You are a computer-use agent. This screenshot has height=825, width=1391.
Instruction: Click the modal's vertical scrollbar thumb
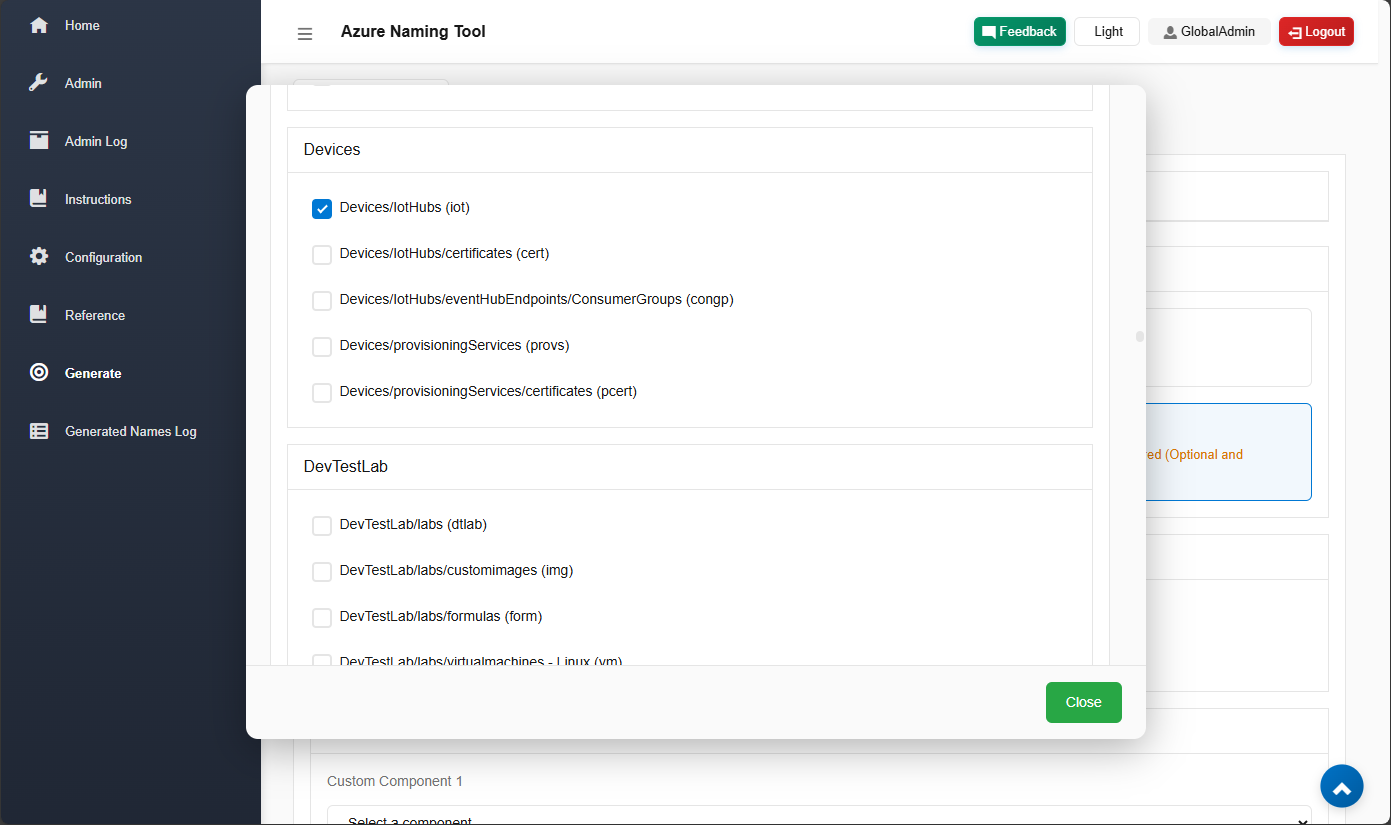coord(1139,337)
